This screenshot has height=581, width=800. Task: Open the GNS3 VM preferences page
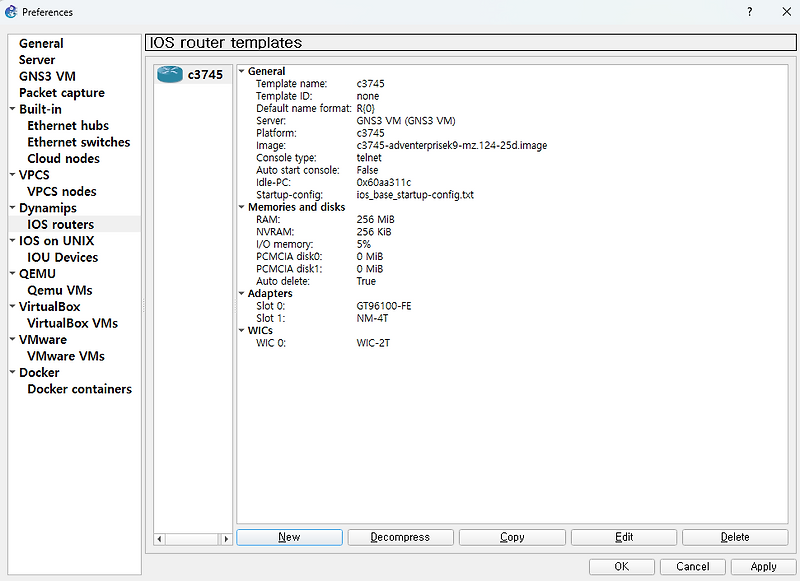click(48, 75)
